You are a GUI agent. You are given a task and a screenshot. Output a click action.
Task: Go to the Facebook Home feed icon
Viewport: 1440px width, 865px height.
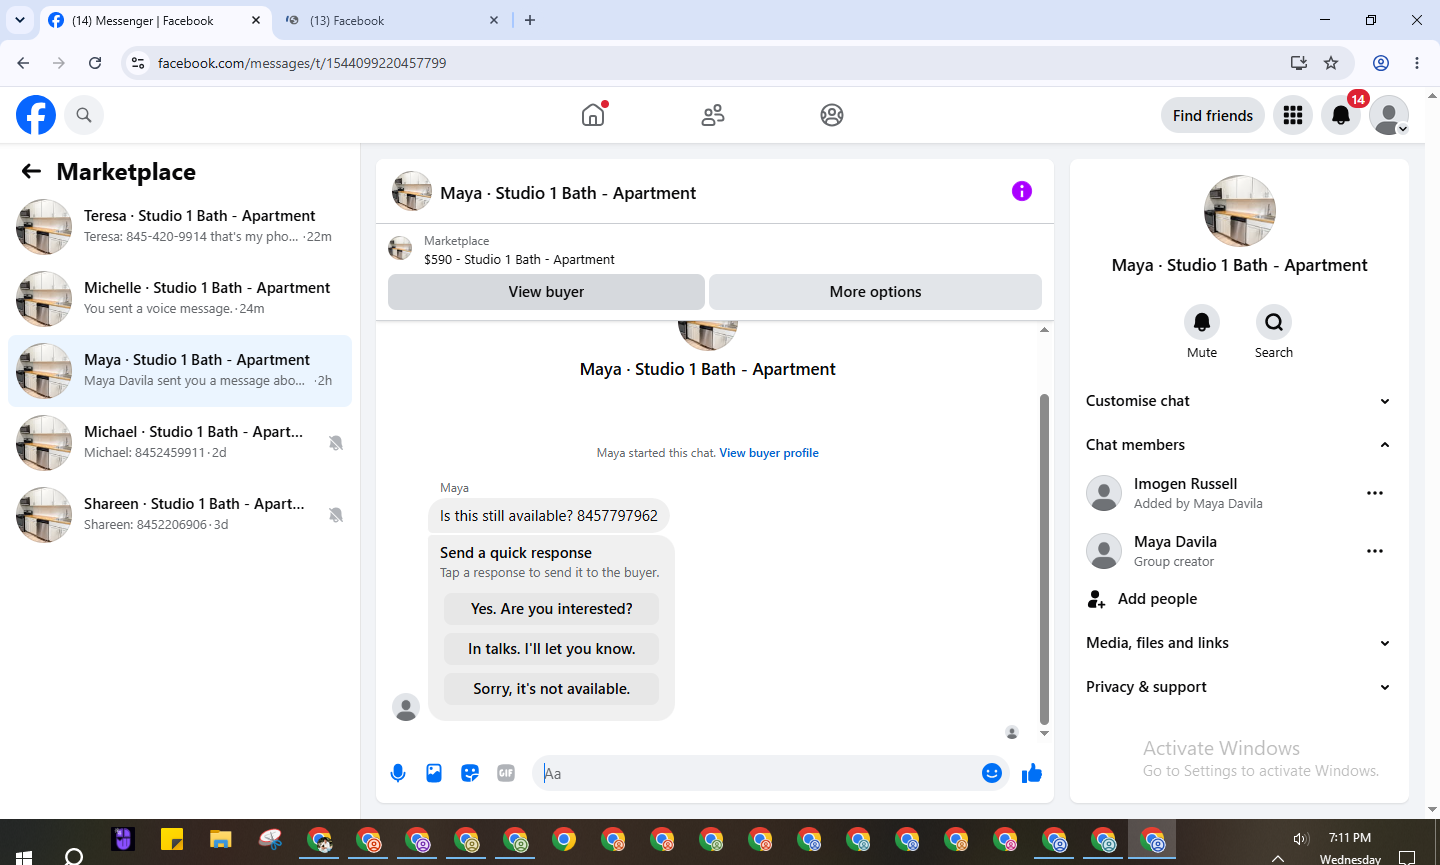point(594,114)
